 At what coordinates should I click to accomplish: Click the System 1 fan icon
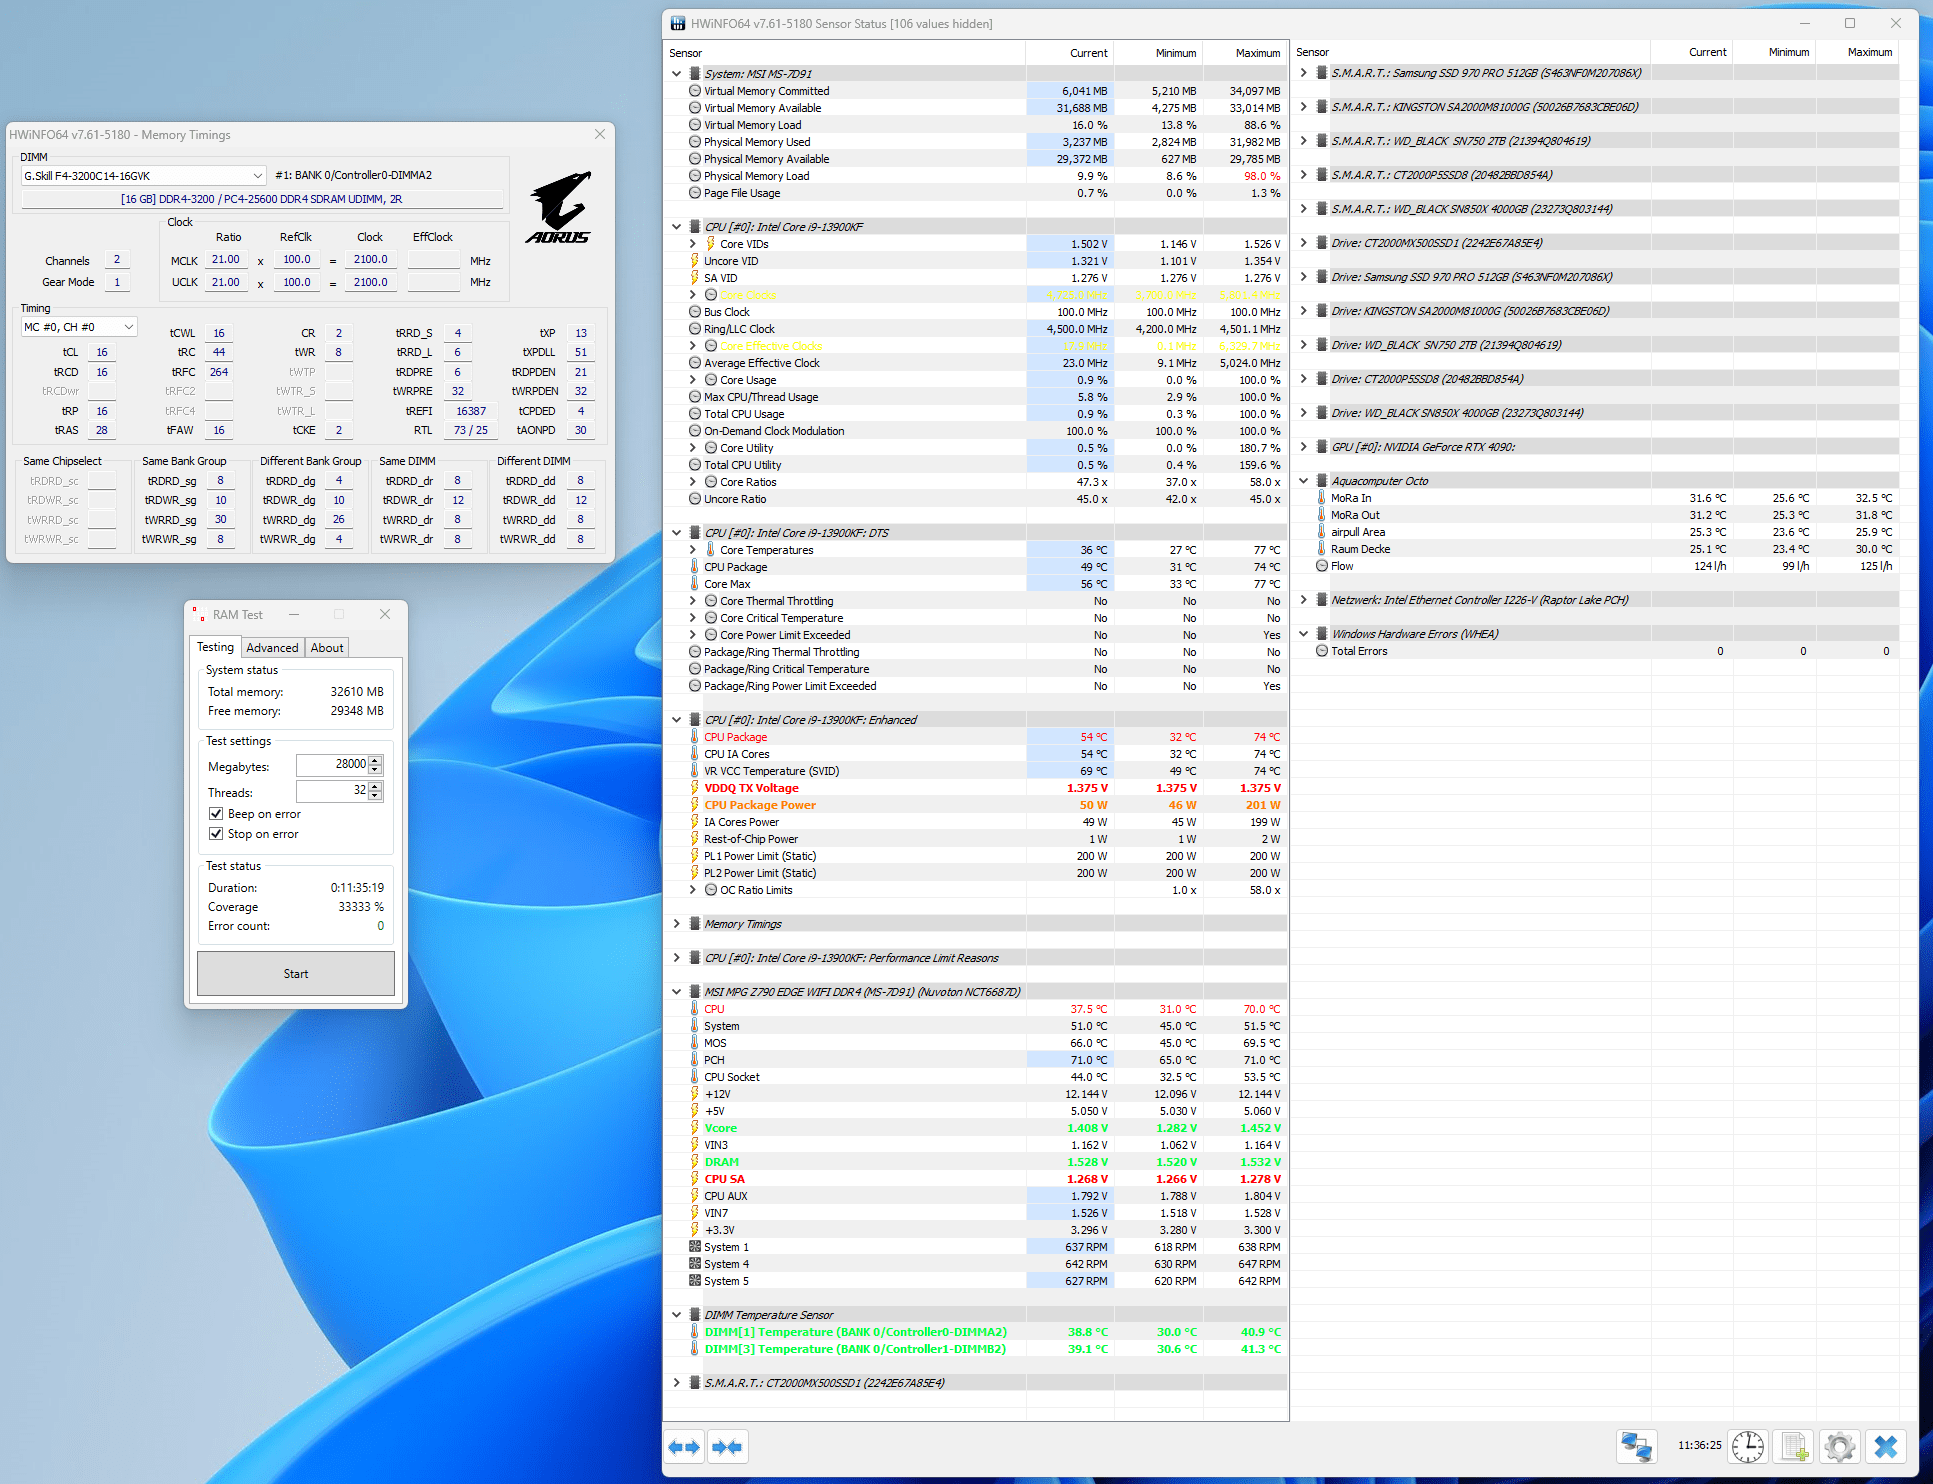pos(694,1247)
